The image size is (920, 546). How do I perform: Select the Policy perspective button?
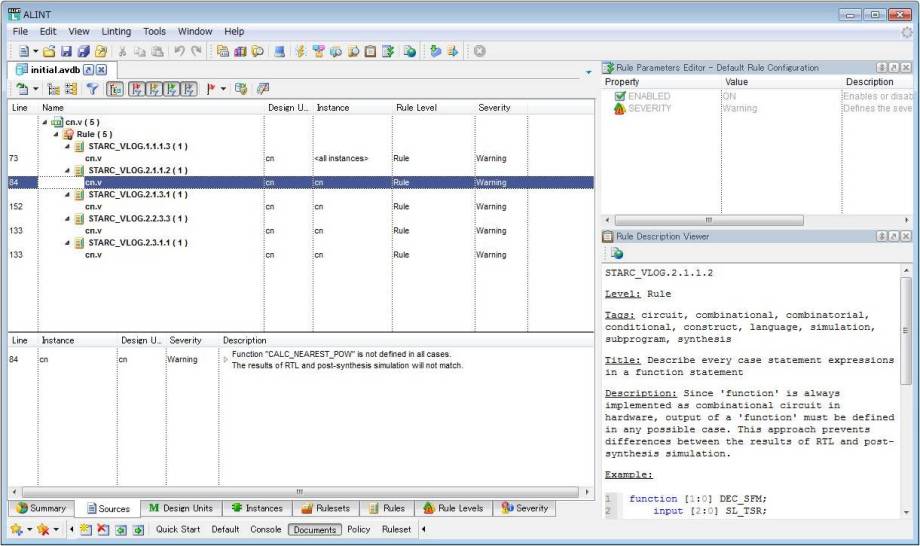pos(358,530)
